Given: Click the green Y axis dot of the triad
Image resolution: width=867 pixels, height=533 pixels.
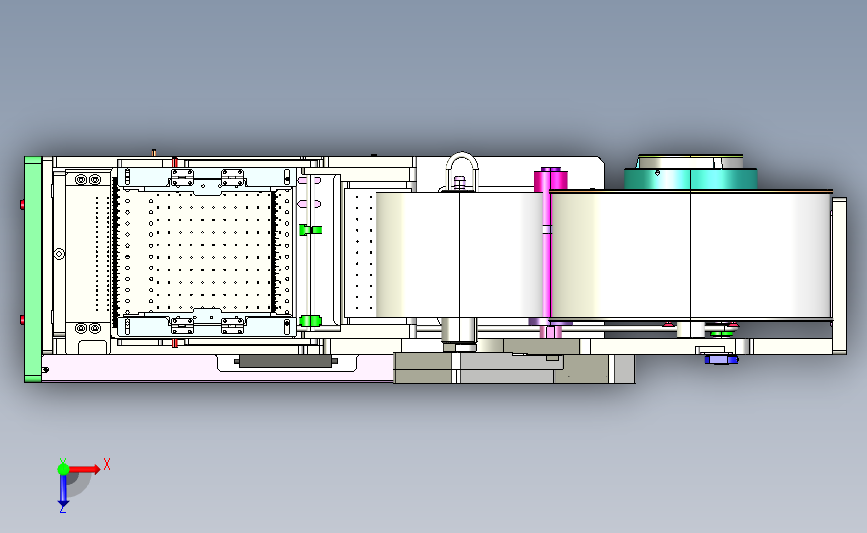Looking at the screenshot, I should tap(63, 469).
